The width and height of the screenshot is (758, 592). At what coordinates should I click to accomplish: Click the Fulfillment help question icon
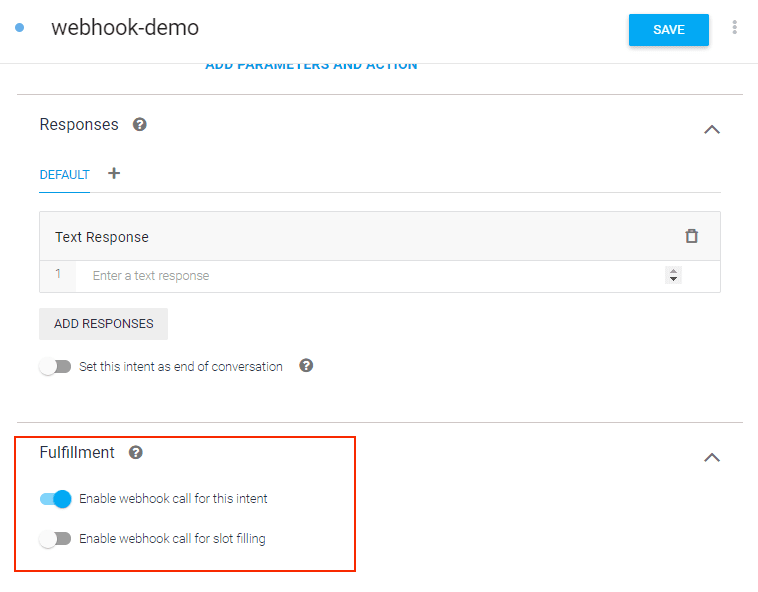pos(136,453)
